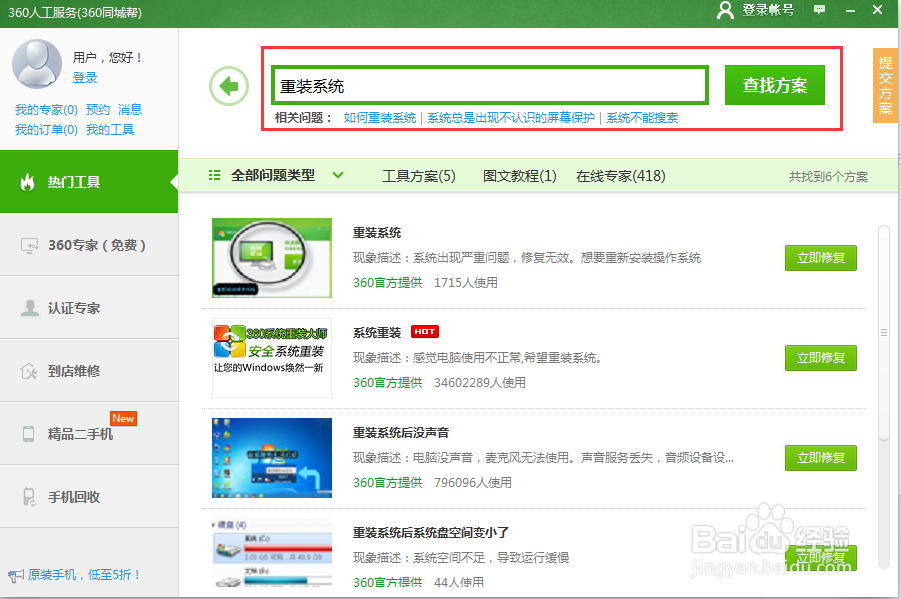Viewport: 901px width, 599px height.
Task: Click related question 如何重装系统
Action: [x=380, y=118]
